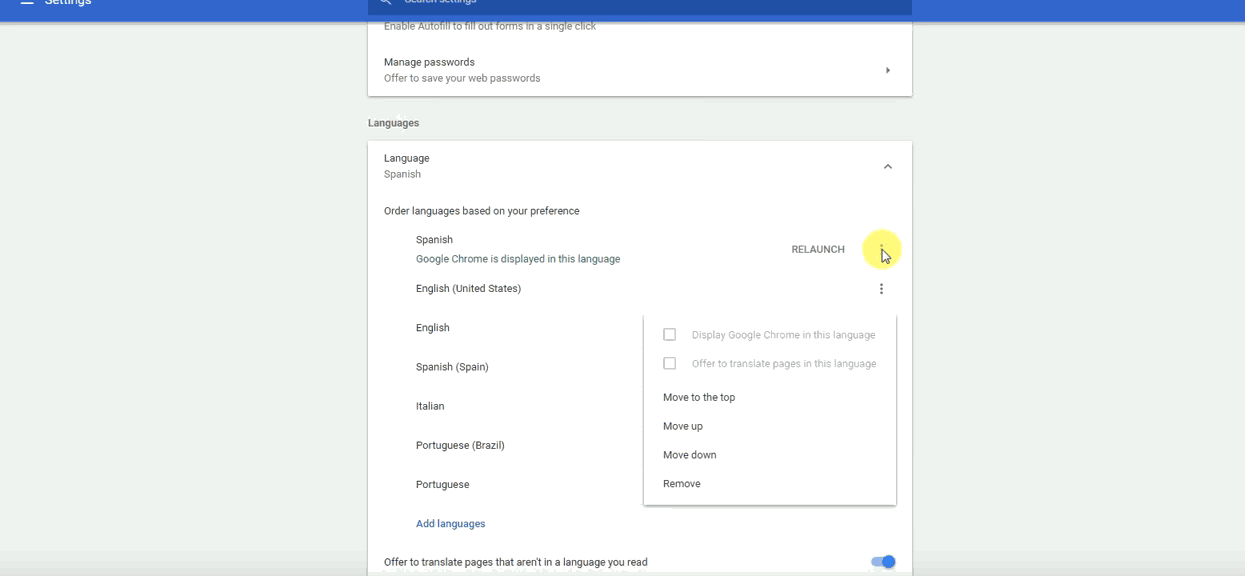Open more actions menu for Spanish
The height and width of the screenshot is (576, 1245).
[x=881, y=249]
